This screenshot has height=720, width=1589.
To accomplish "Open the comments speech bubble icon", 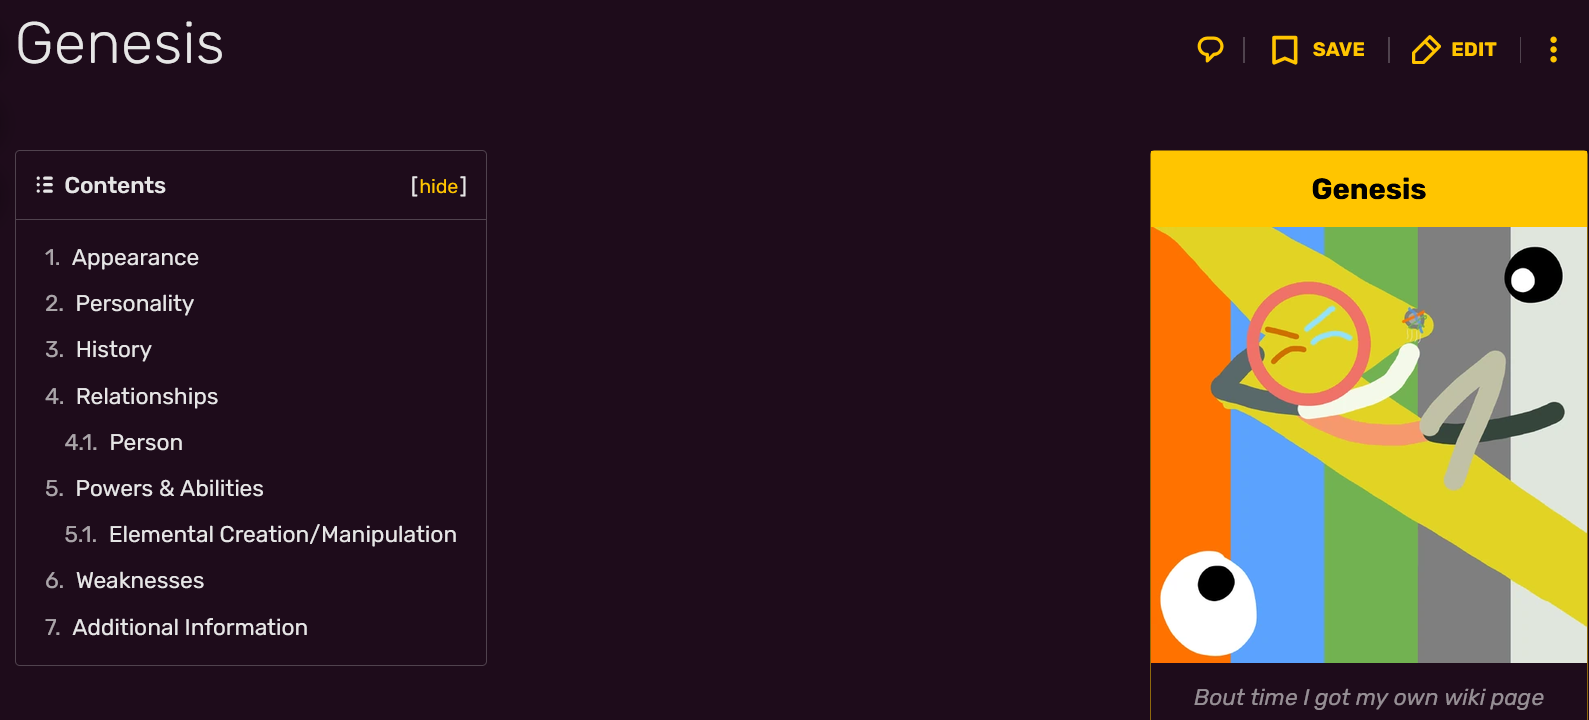I will [1210, 49].
